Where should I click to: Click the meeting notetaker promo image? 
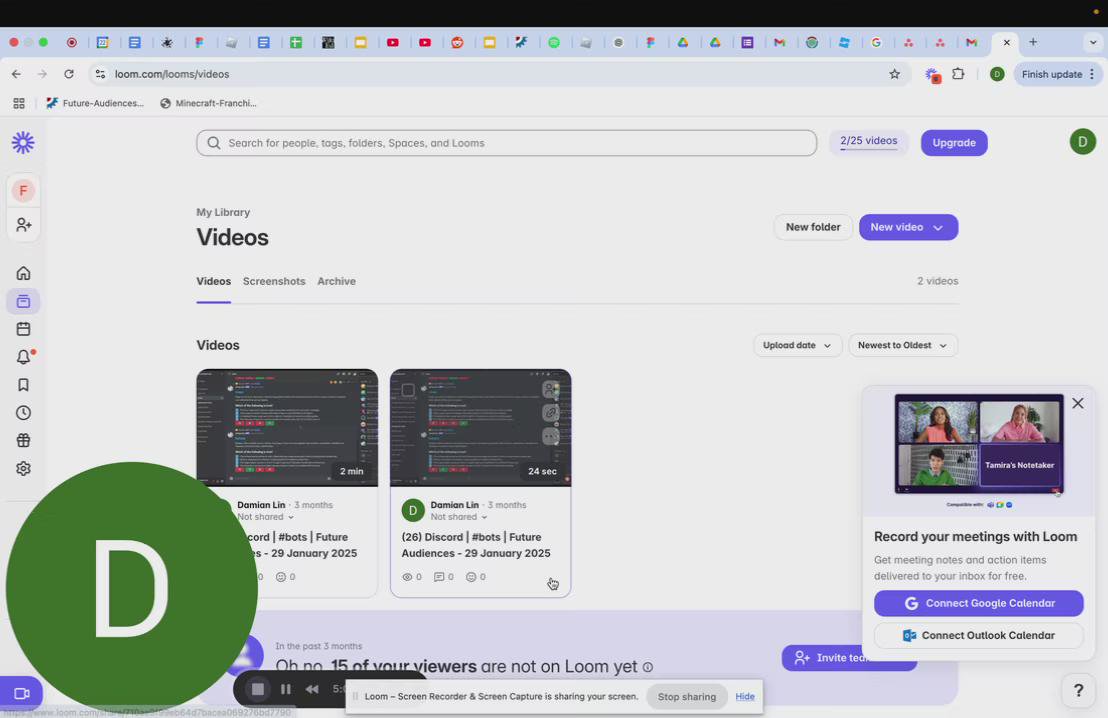click(x=979, y=445)
